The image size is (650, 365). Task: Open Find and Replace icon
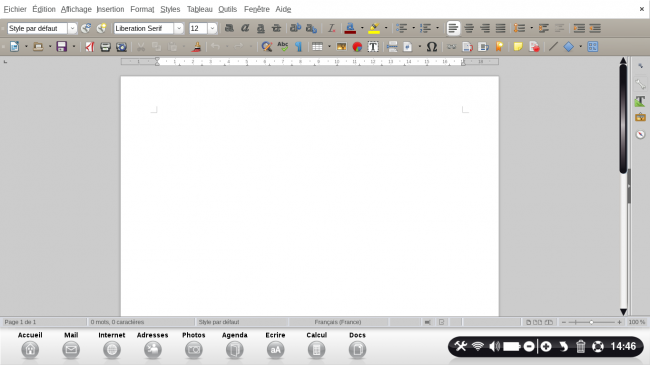[267, 46]
